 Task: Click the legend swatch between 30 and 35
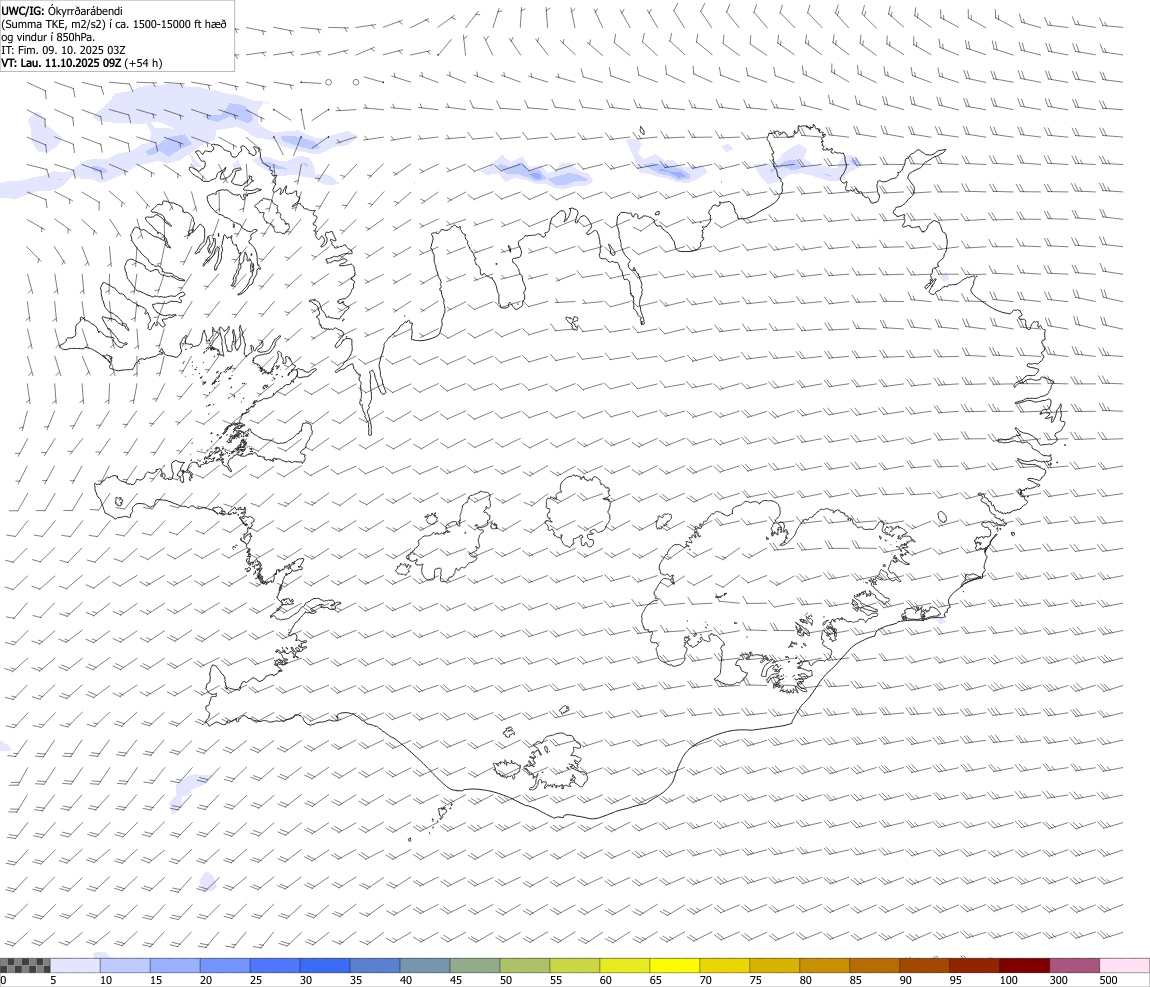click(x=325, y=966)
